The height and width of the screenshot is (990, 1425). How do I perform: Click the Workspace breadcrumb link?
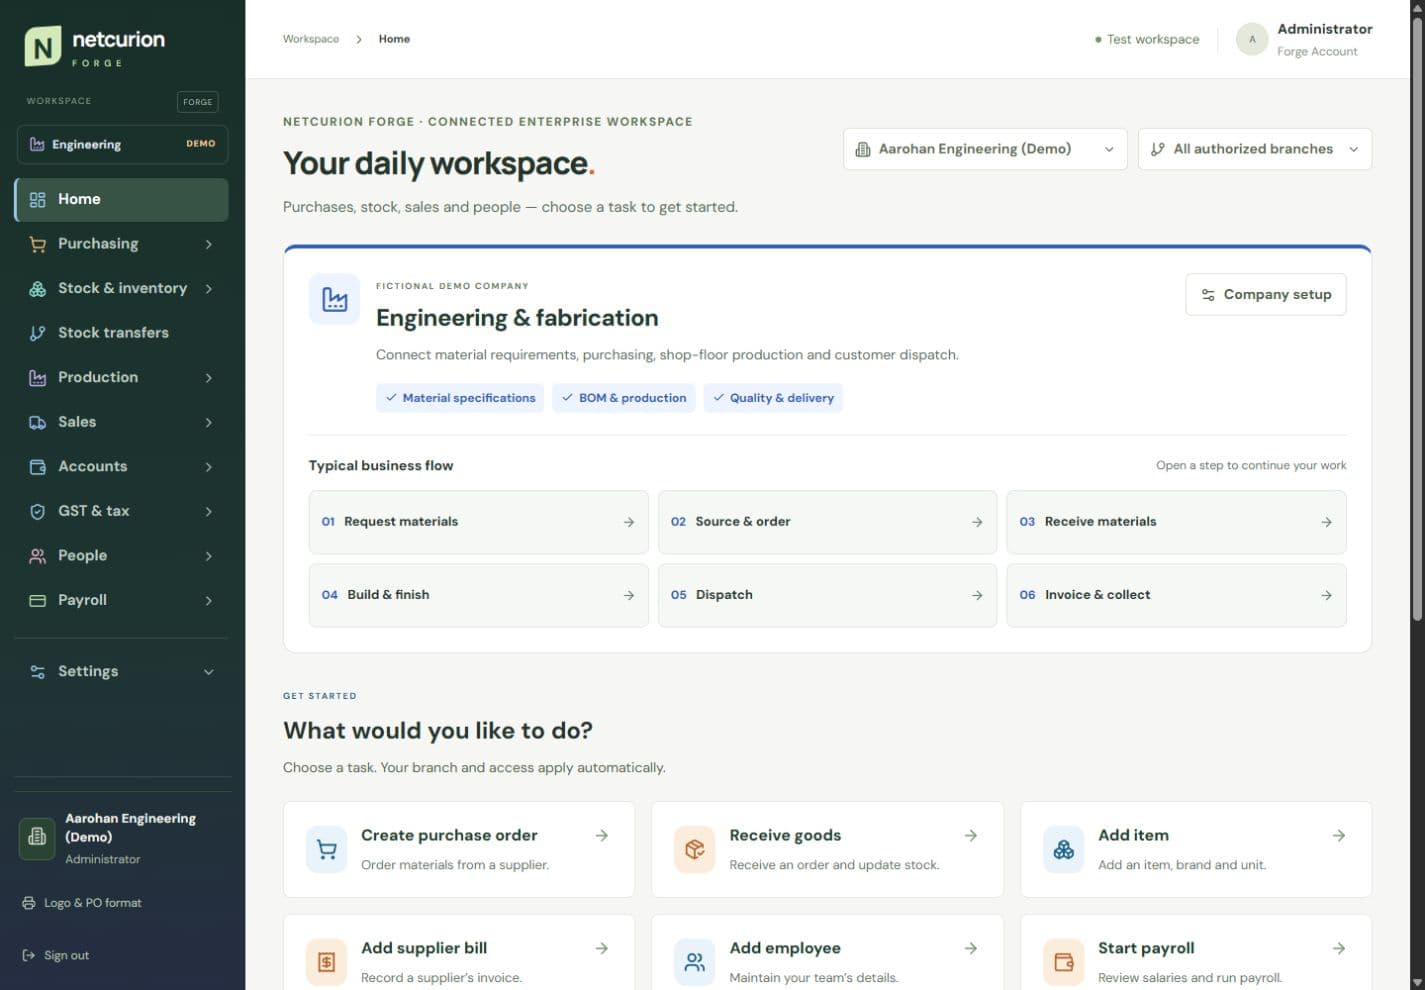[x=311, y=39]
